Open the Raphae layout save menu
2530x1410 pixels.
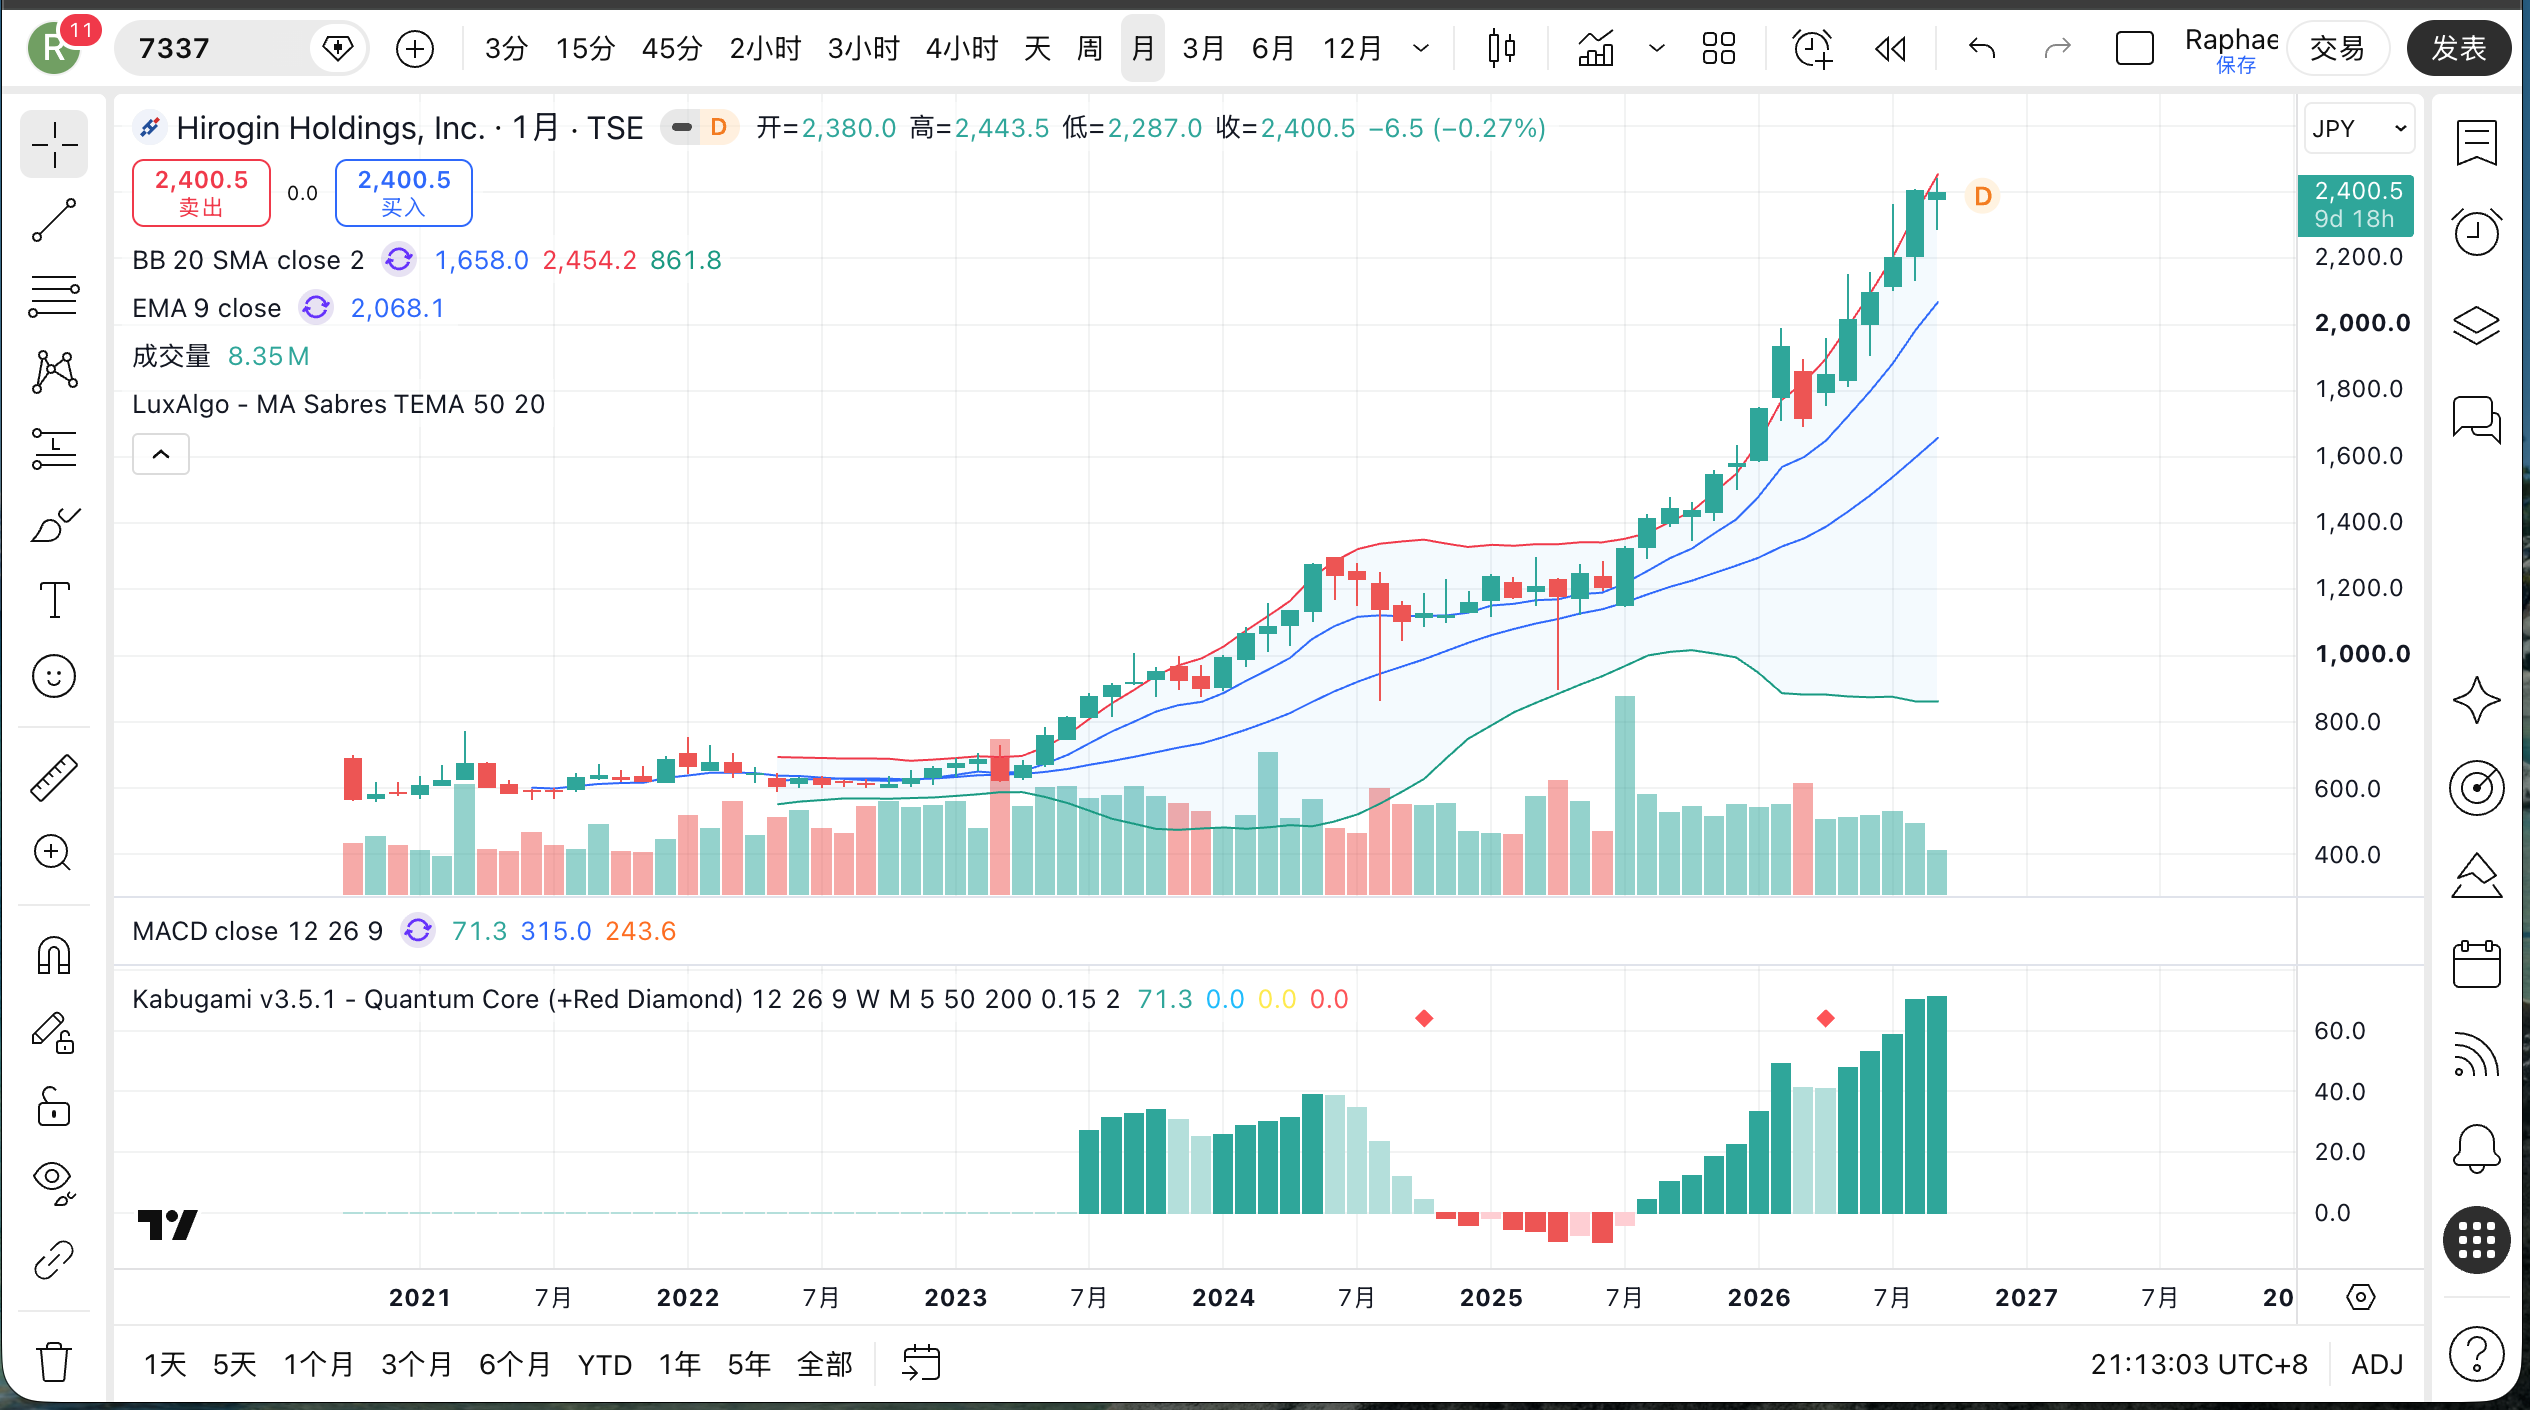(x=2230, y=49)
